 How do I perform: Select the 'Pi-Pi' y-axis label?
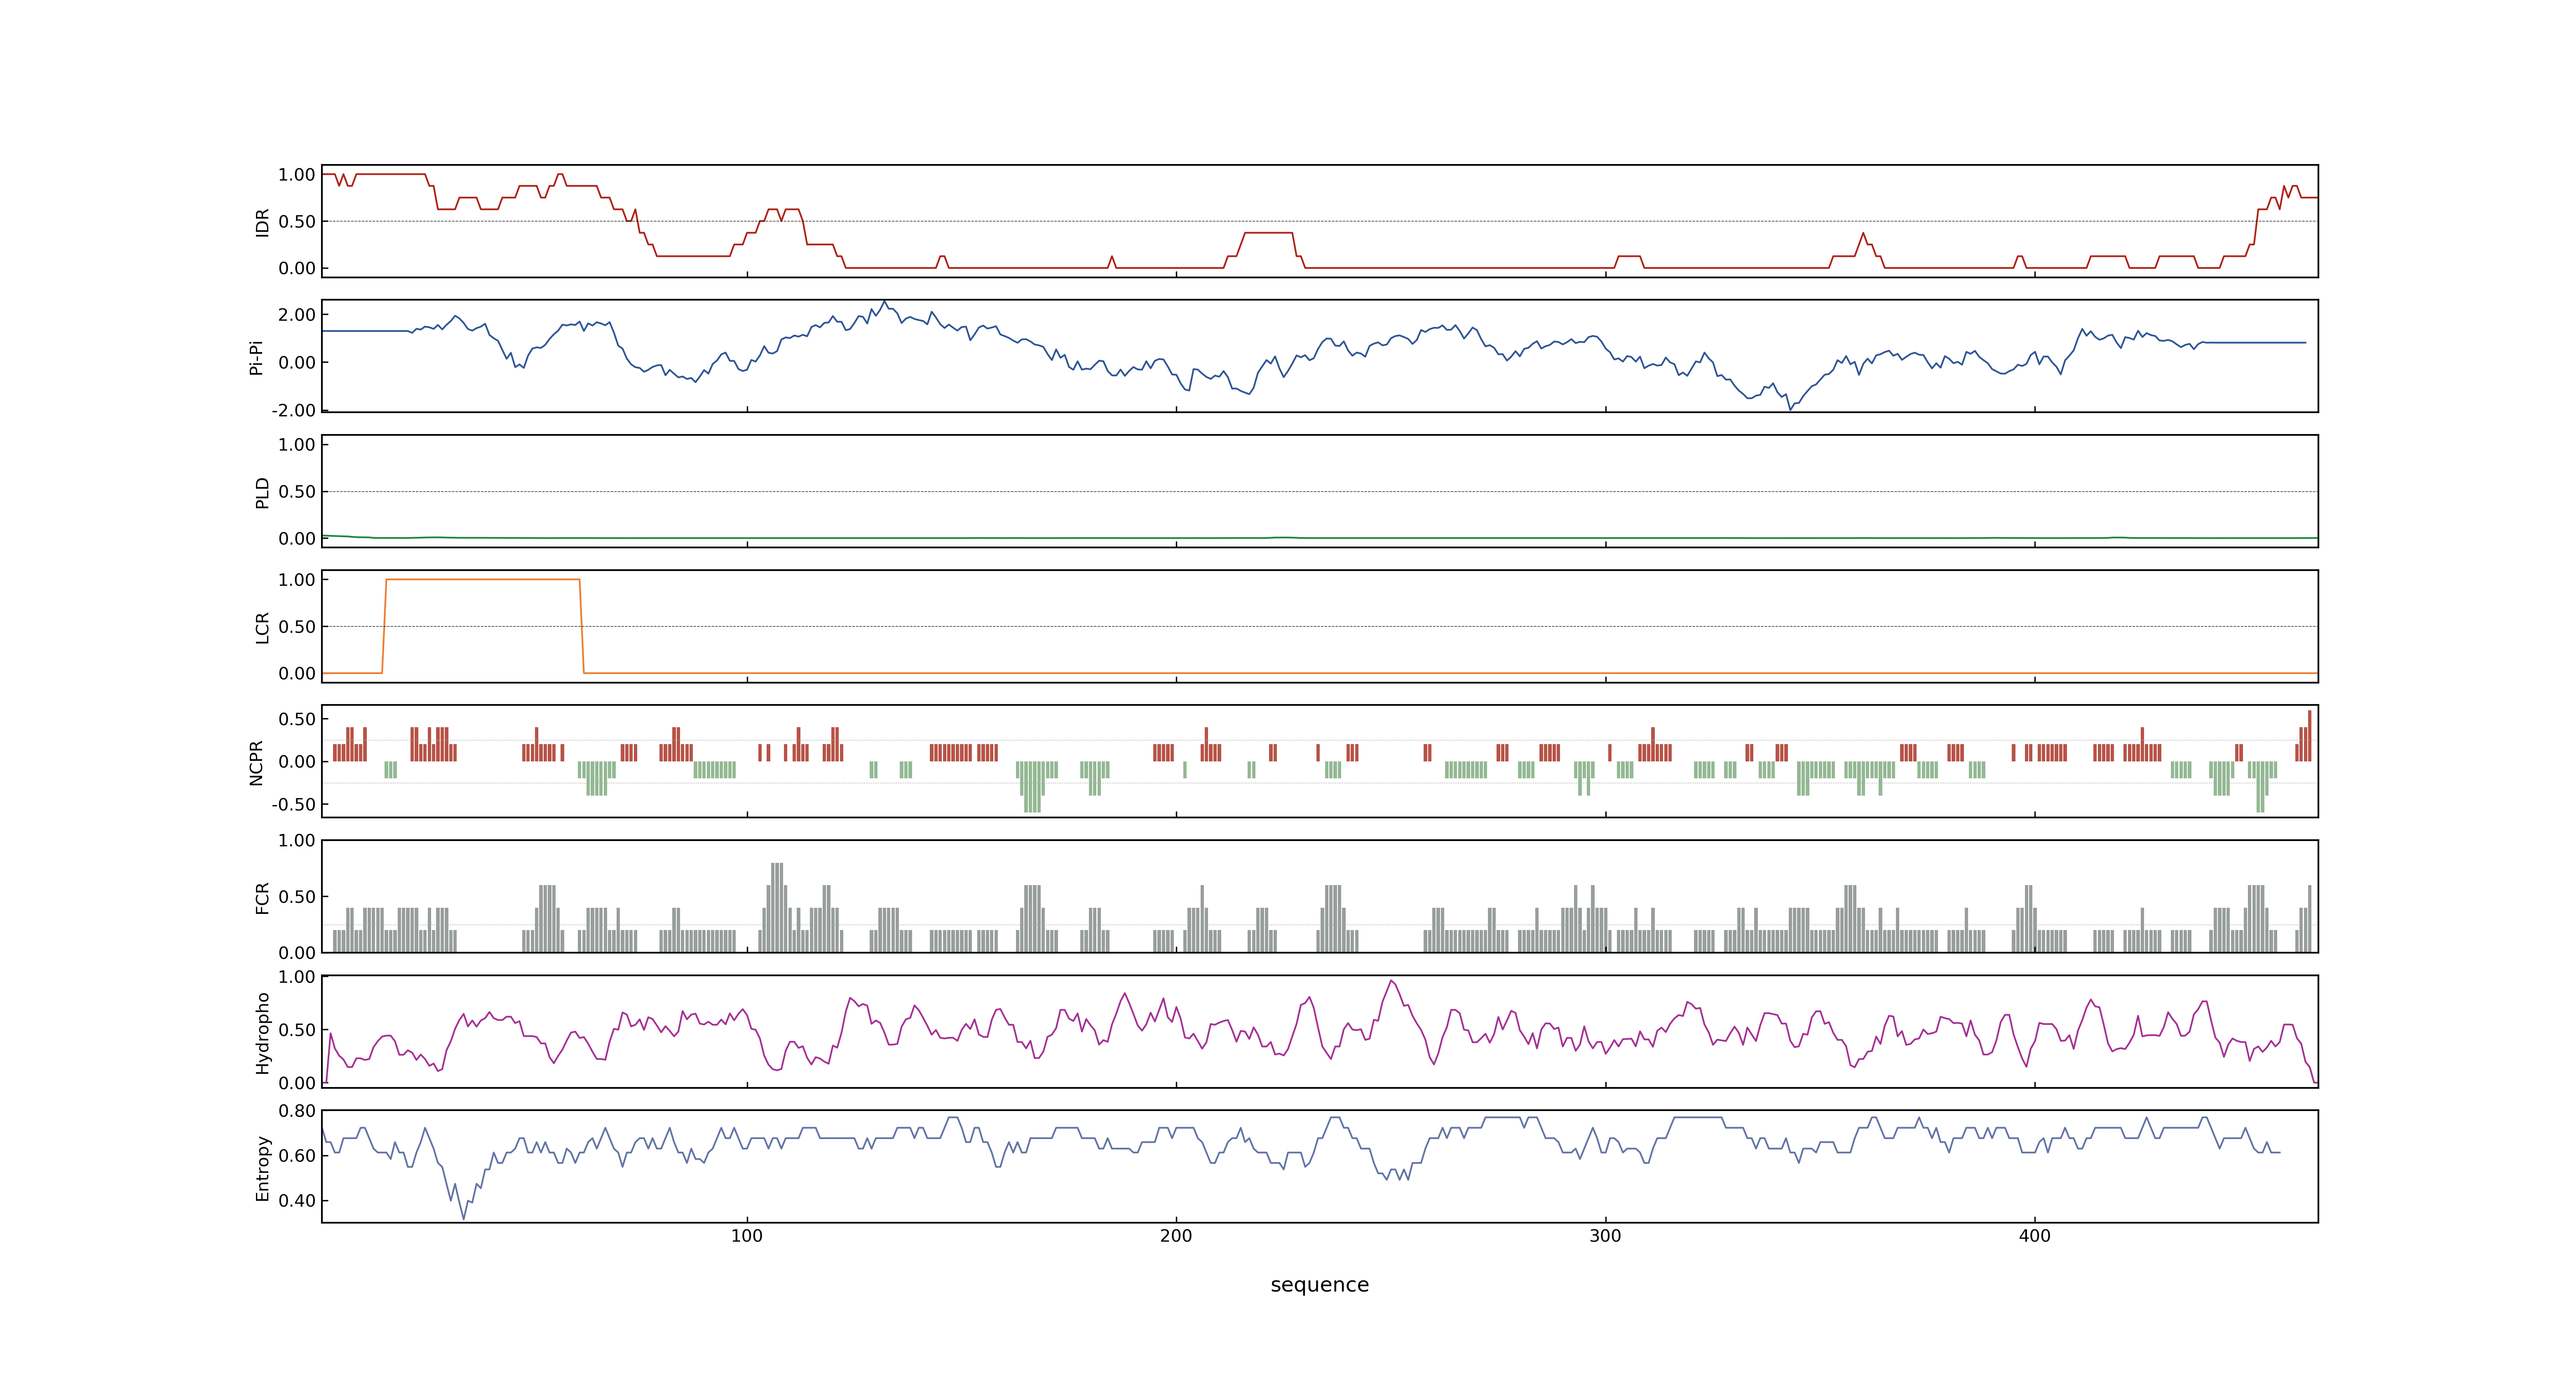(256, 357)
